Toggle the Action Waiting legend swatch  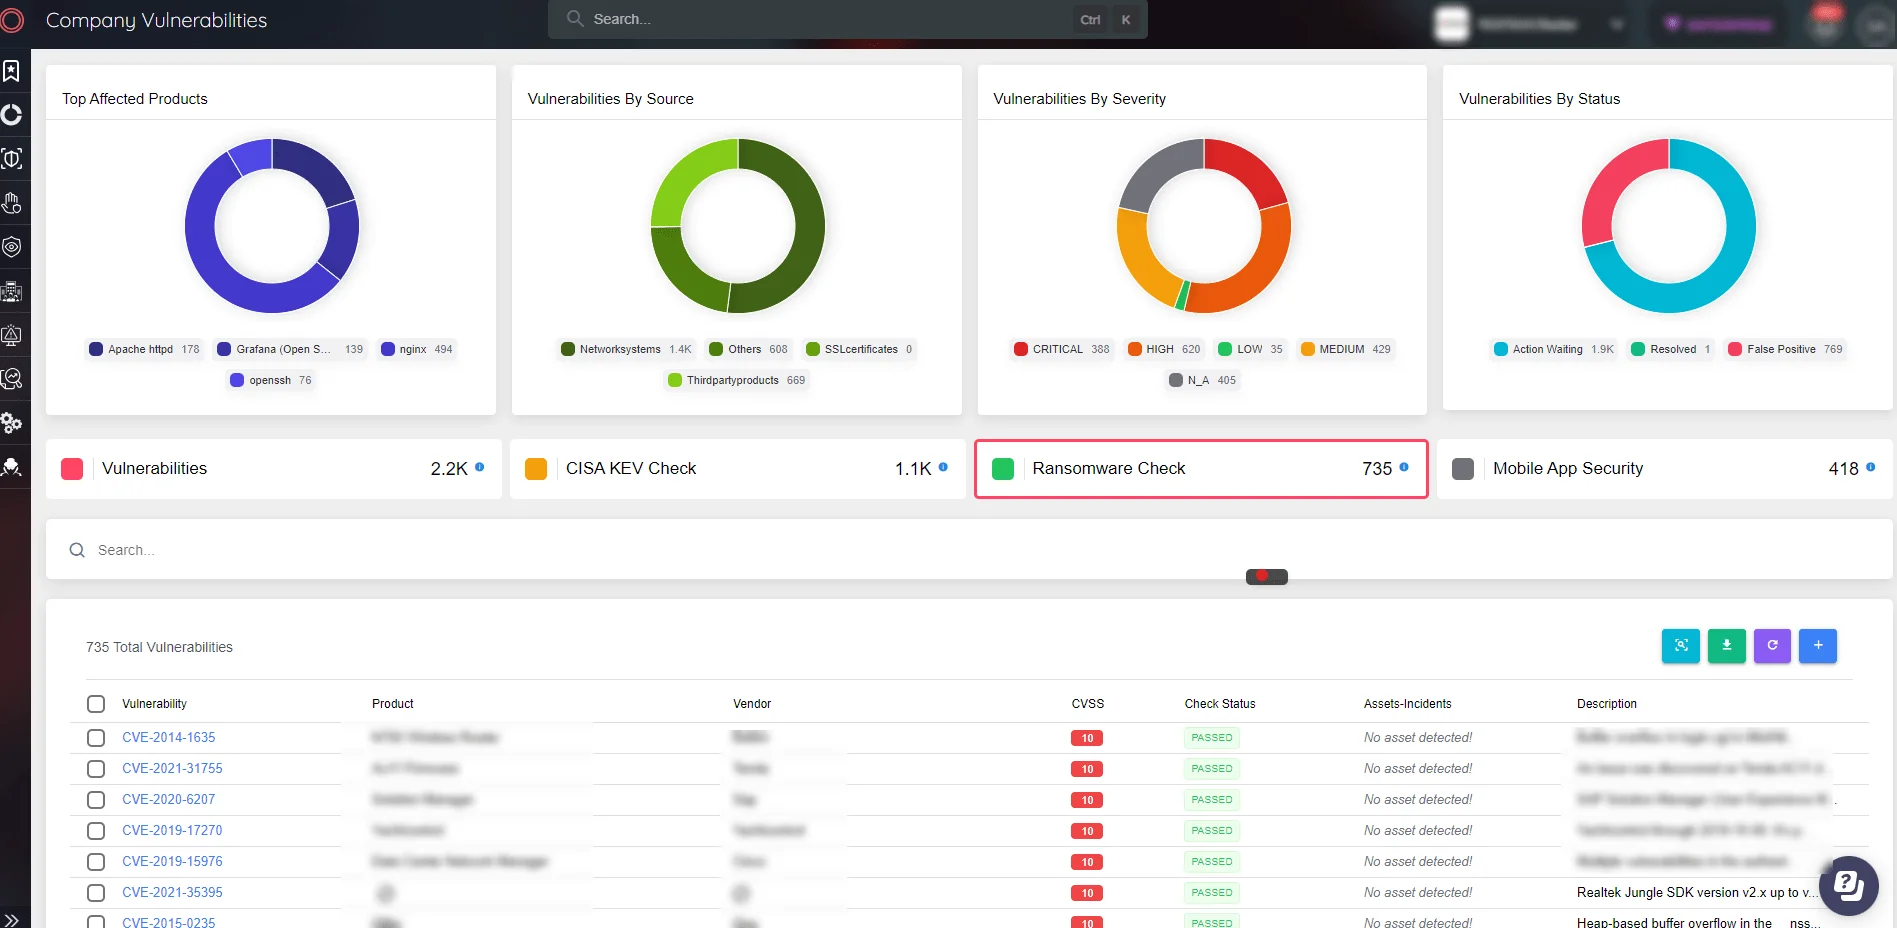[x=1501, y=349]
